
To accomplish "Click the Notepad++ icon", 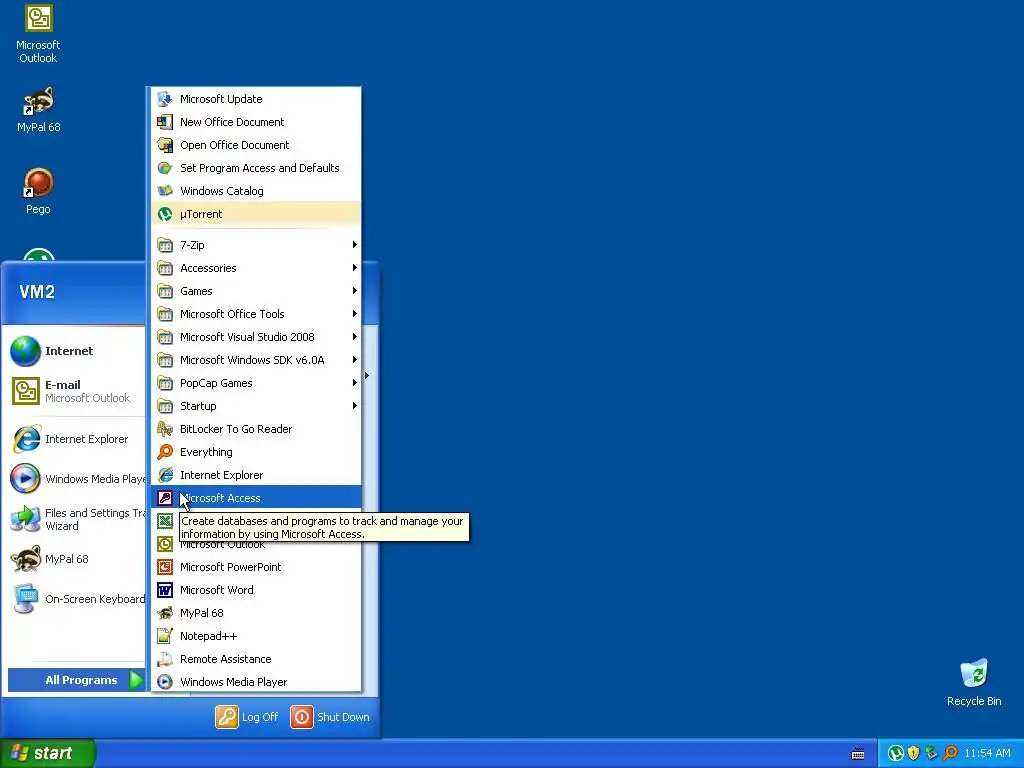I will coord(165,636).
